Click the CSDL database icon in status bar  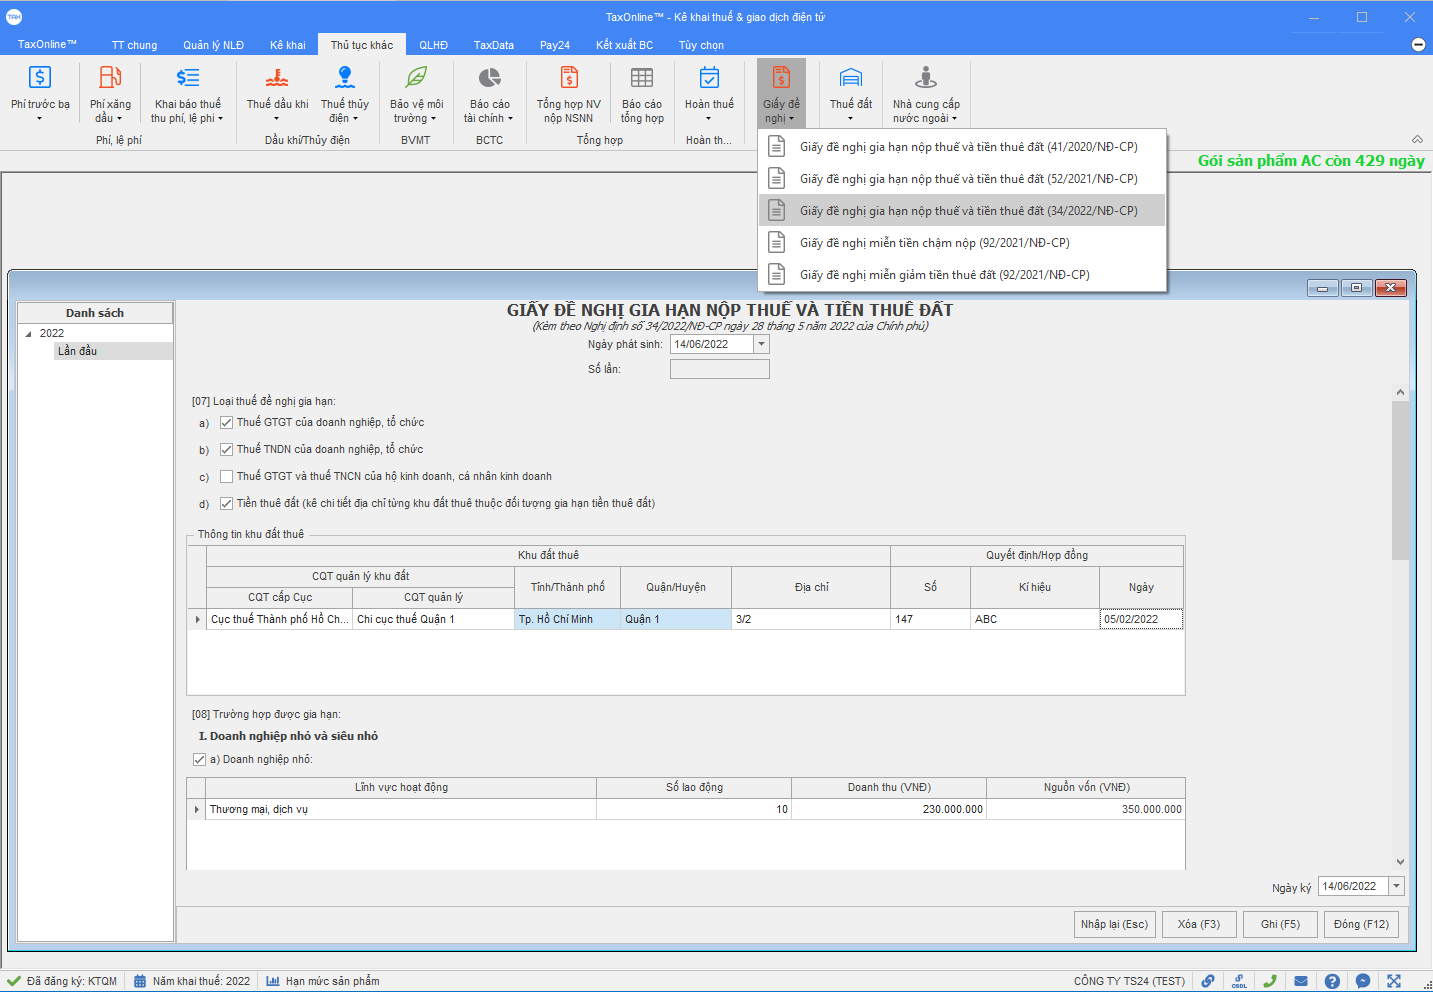coord(1239,981)
